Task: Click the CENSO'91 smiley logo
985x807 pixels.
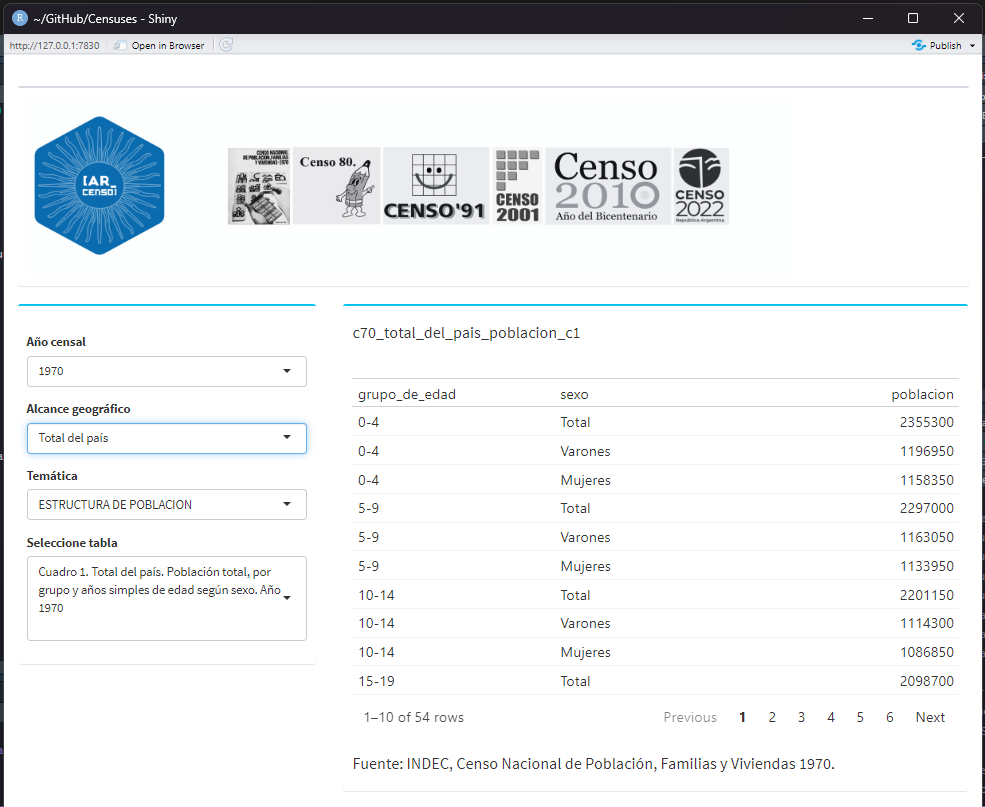Action: (x=435, y=186)
